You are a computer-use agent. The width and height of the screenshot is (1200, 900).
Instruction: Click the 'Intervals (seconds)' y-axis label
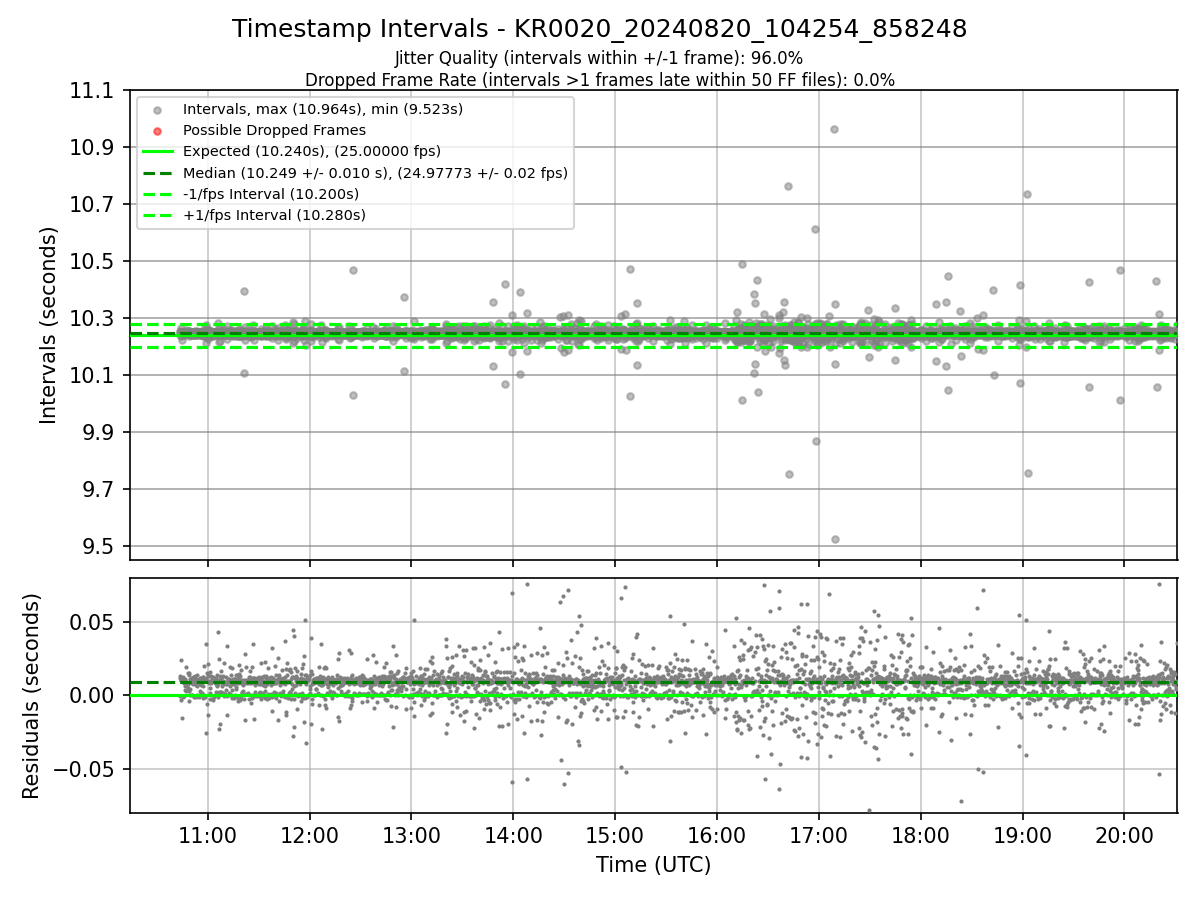49,325
